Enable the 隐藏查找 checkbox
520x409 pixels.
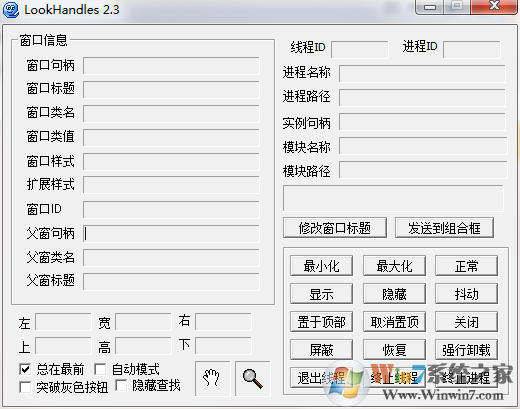[121, 385]
